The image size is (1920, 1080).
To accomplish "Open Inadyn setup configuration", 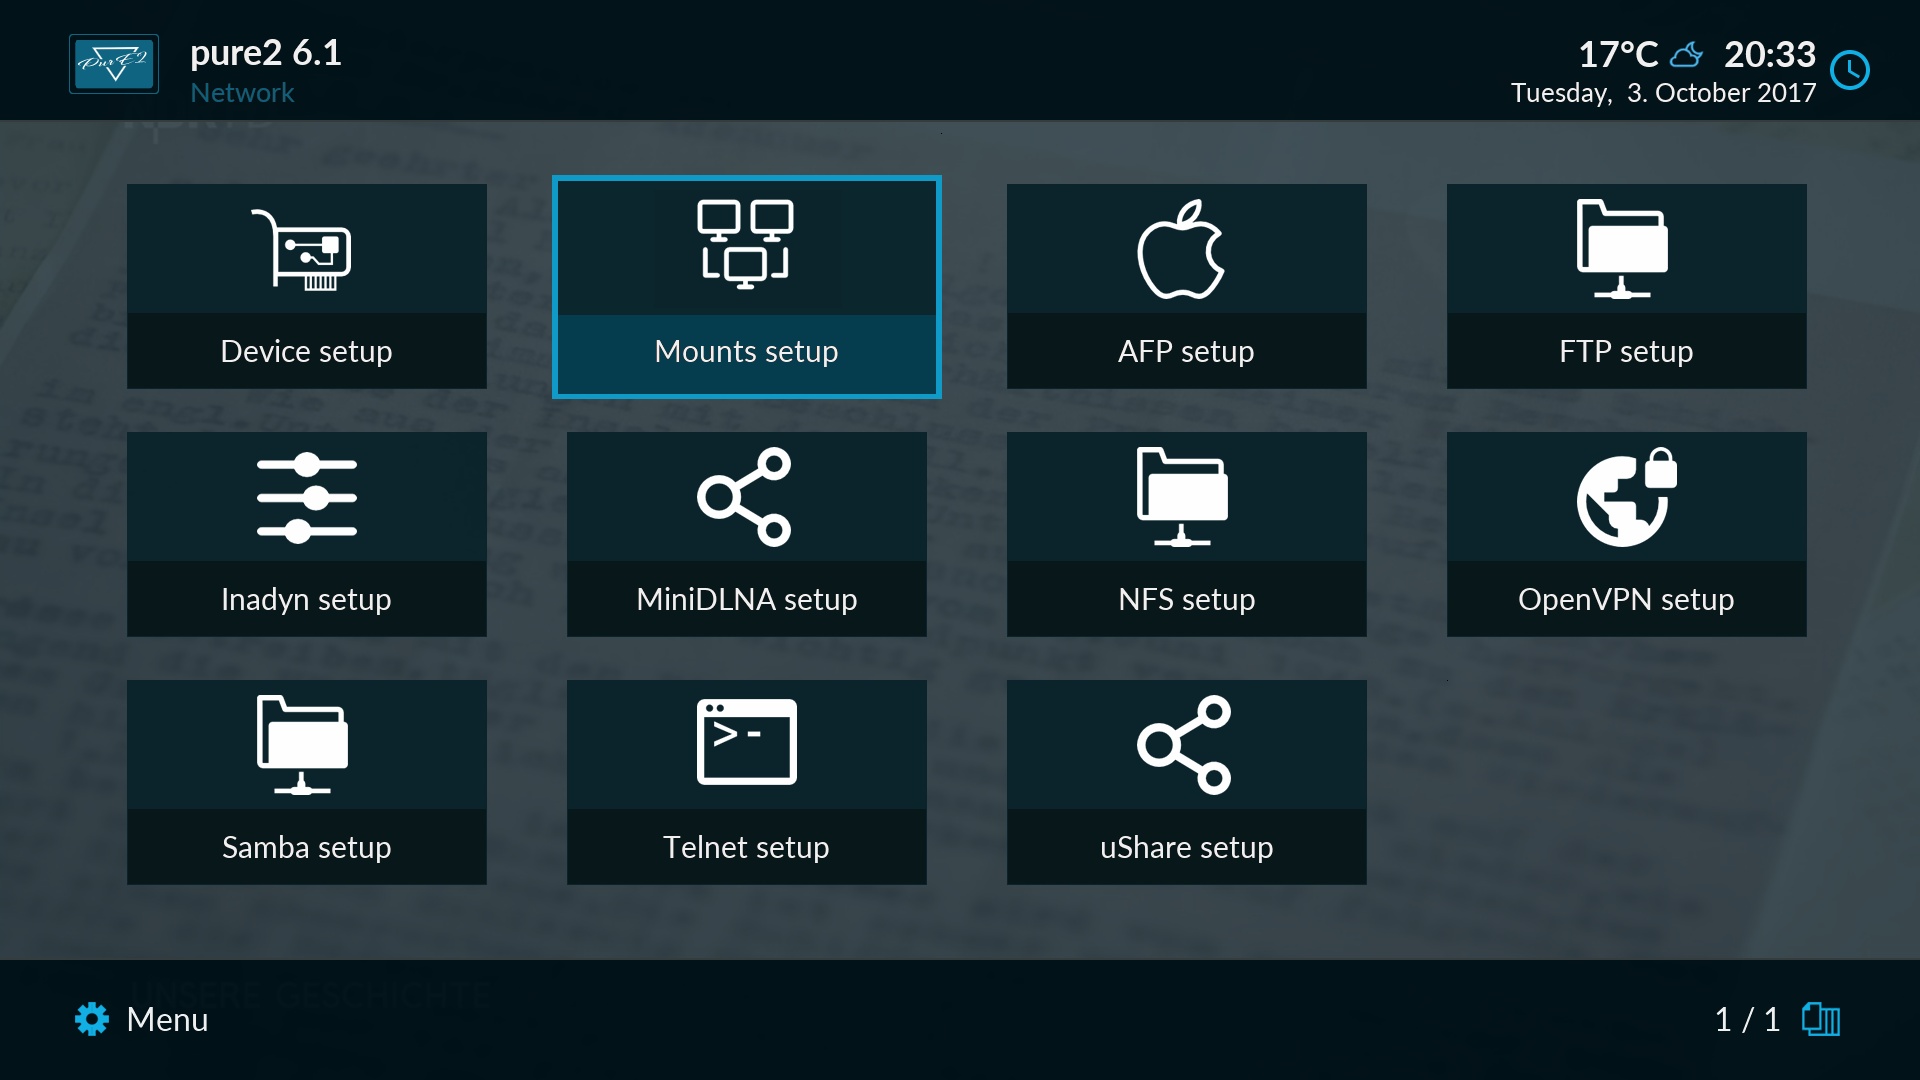I will point(306,533).
